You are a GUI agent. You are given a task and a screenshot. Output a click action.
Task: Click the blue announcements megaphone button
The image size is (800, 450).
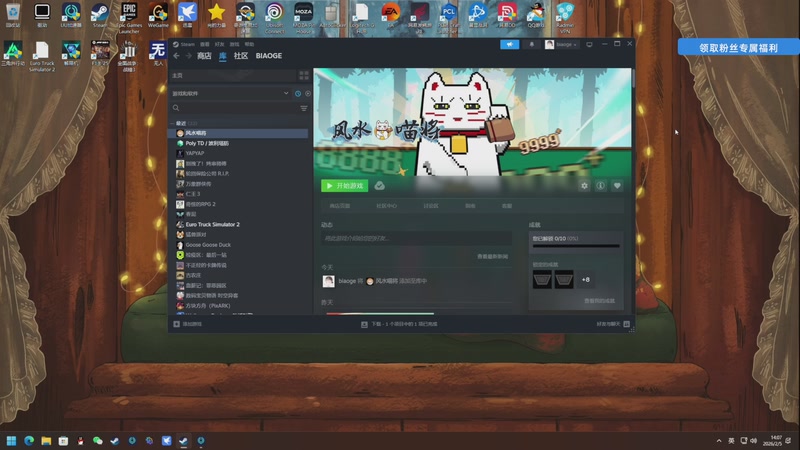point(509,44)
